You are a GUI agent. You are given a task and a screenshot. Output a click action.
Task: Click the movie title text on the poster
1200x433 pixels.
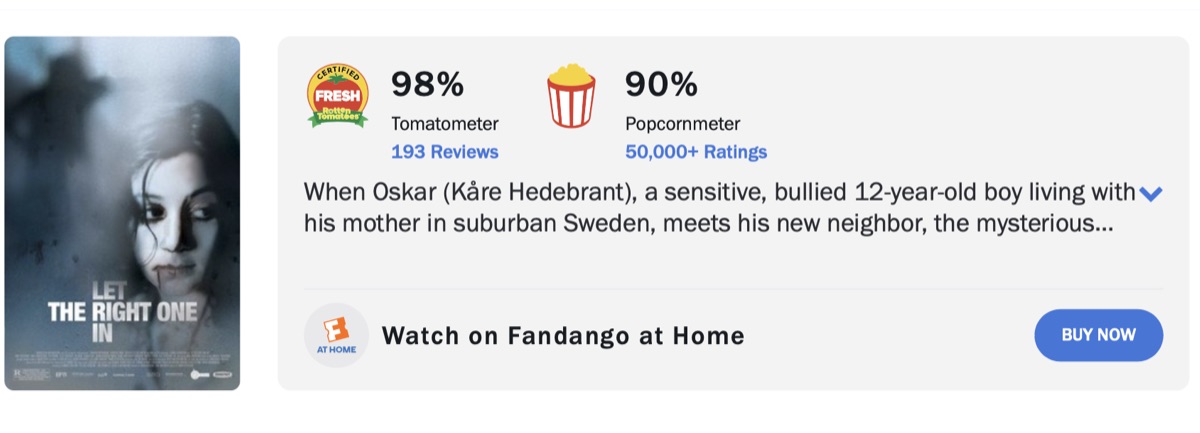[x=122, y=312]
